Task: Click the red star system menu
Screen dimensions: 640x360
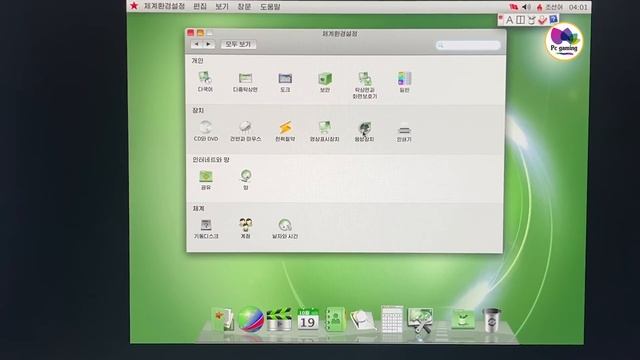Action: (134, 6)
